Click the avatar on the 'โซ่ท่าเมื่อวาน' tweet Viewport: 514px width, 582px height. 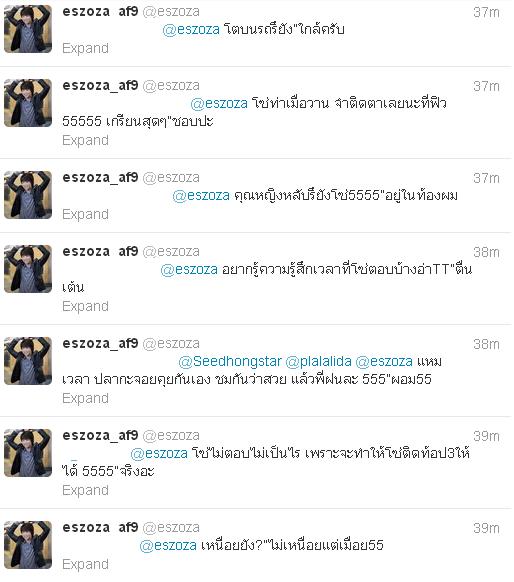28,103
